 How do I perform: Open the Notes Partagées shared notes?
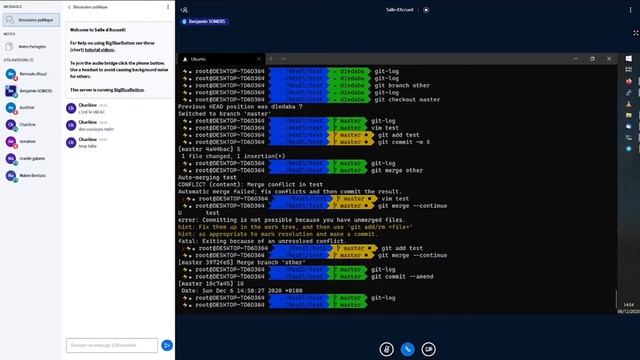pyautogui.click(x=32, y=47)
